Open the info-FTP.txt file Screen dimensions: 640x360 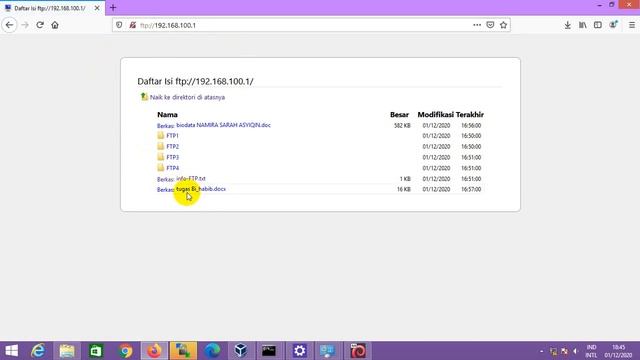(191, 178)
